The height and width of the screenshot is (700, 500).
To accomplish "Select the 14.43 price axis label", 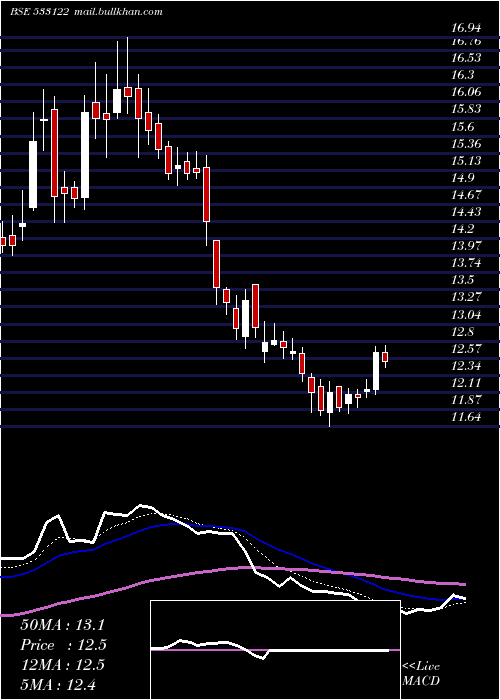I will tap(466, 212).
